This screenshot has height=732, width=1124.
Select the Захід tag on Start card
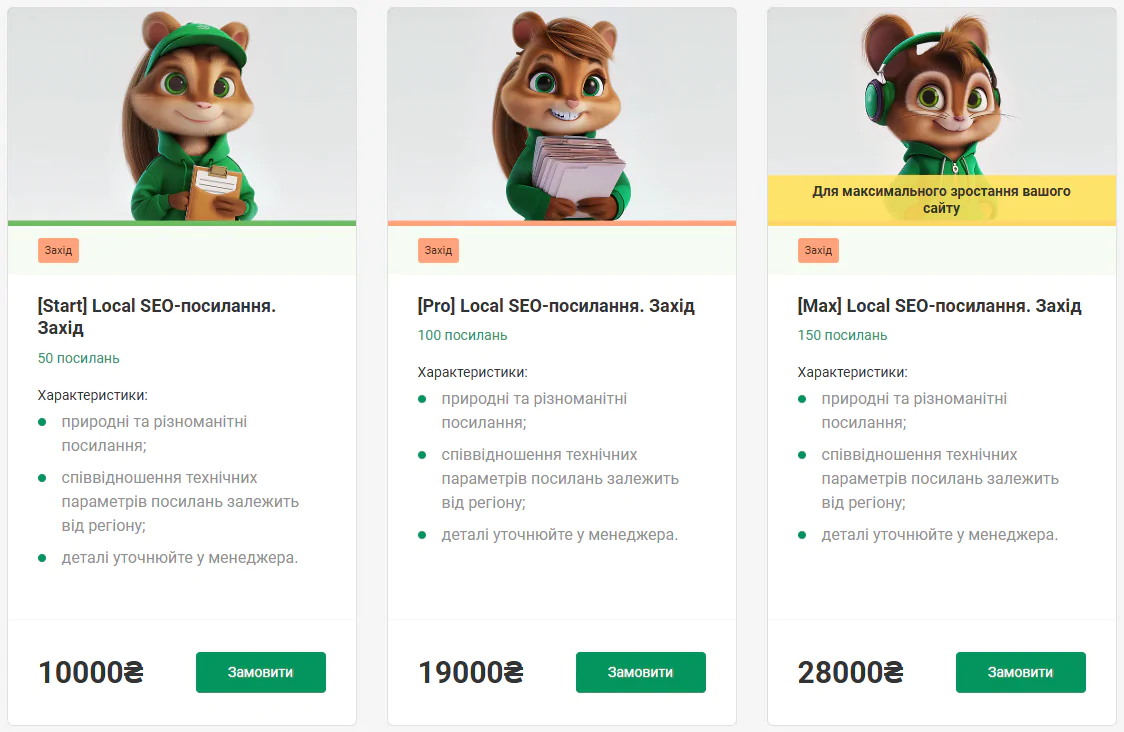tap(58, 250)
